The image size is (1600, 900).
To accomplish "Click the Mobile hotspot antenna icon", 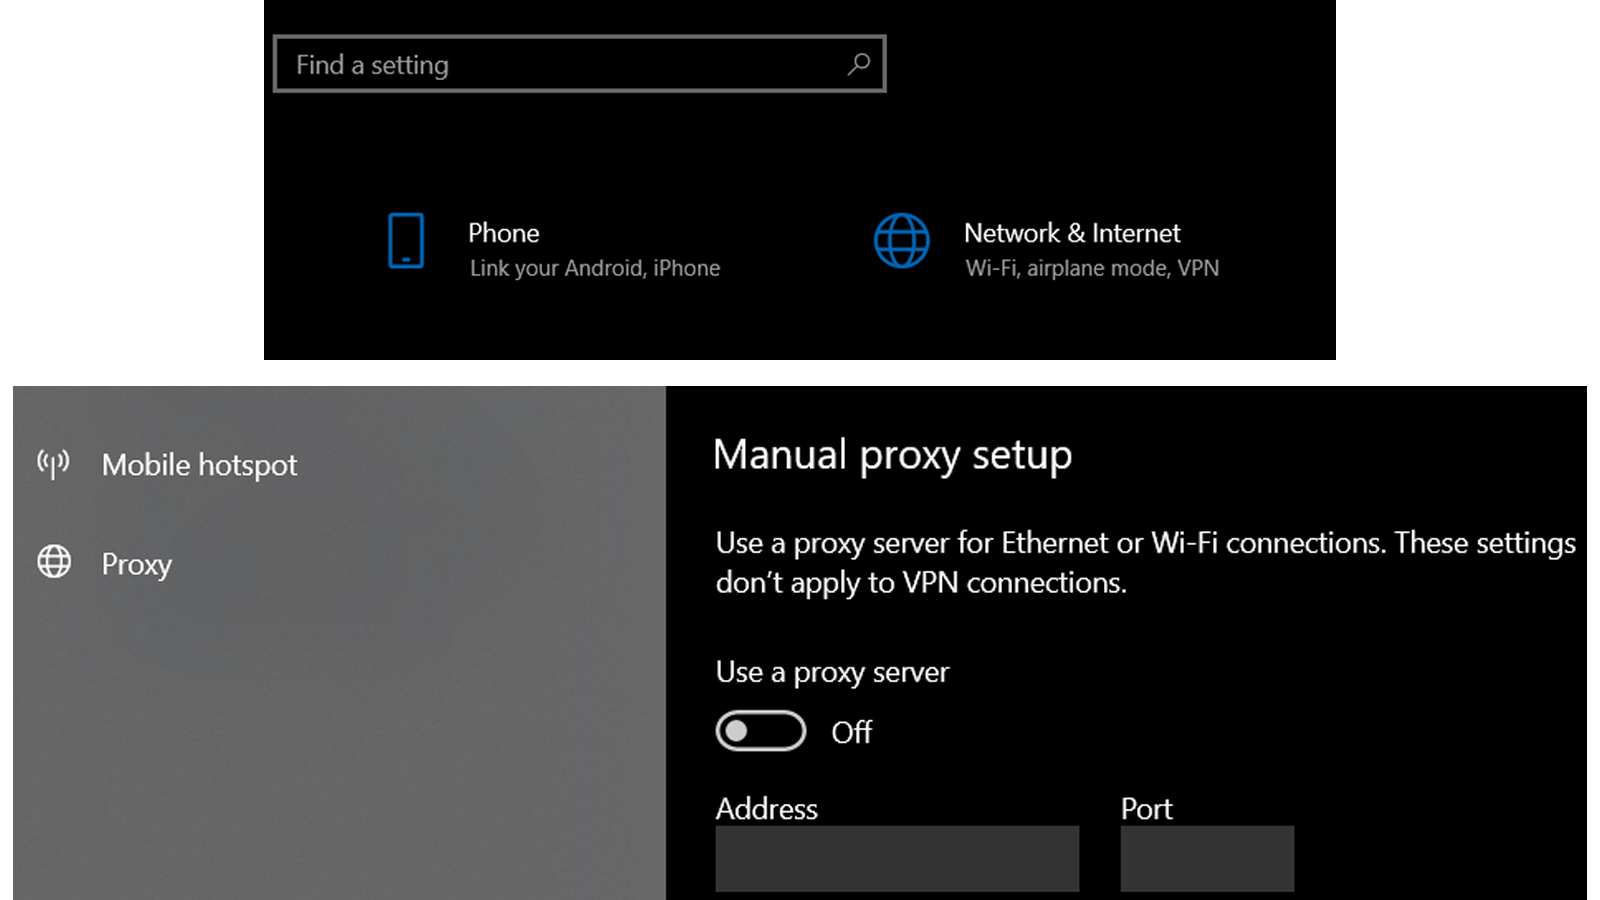I will pyautogui.click(x=53, y=464).
